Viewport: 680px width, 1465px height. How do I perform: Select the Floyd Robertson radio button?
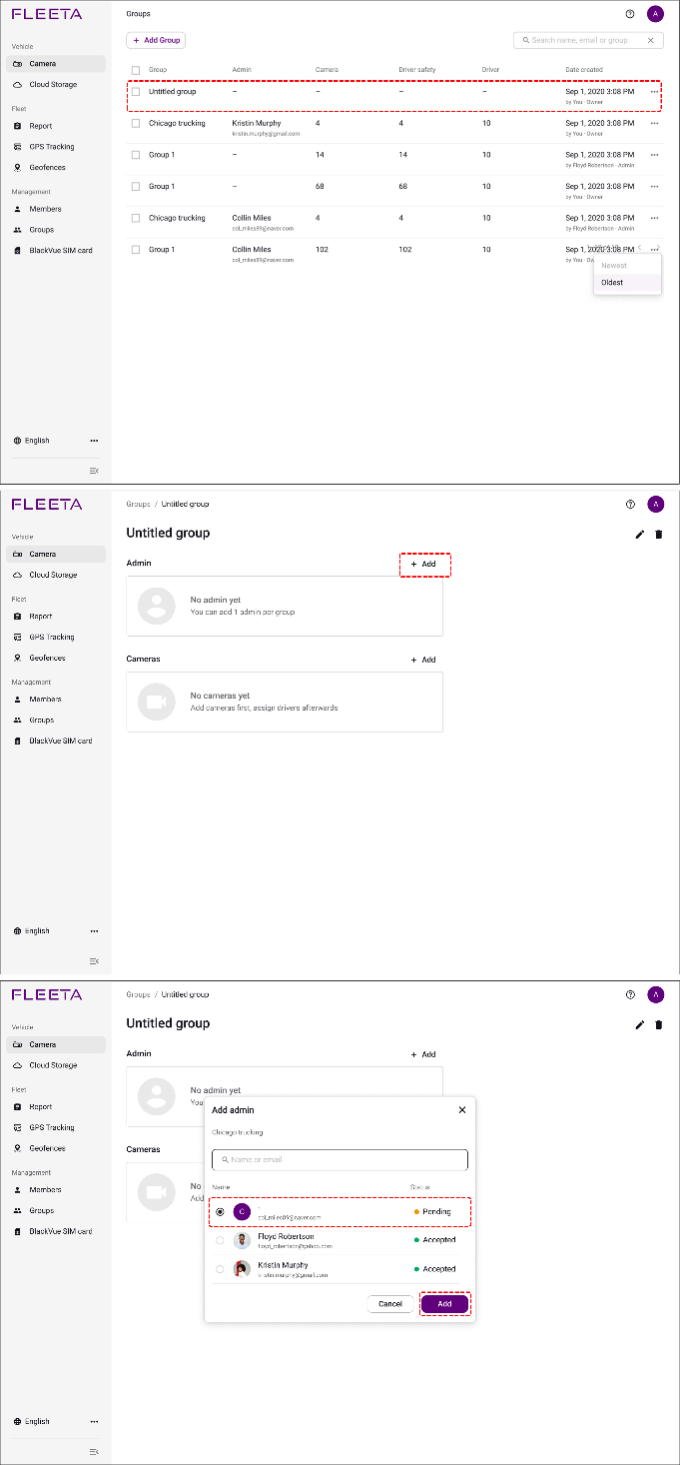tap(220, 1240)
